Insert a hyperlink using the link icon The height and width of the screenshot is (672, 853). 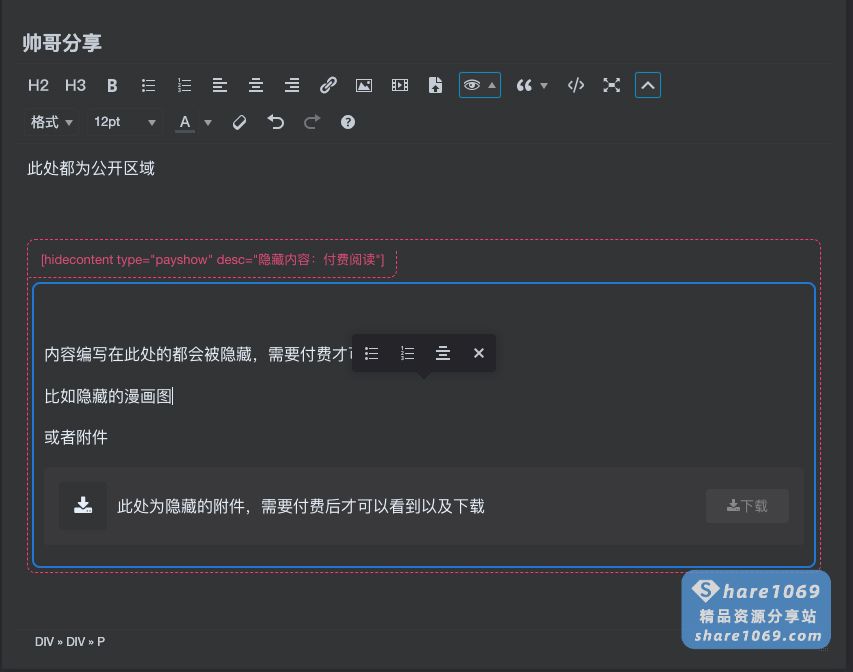coord(328,85)
